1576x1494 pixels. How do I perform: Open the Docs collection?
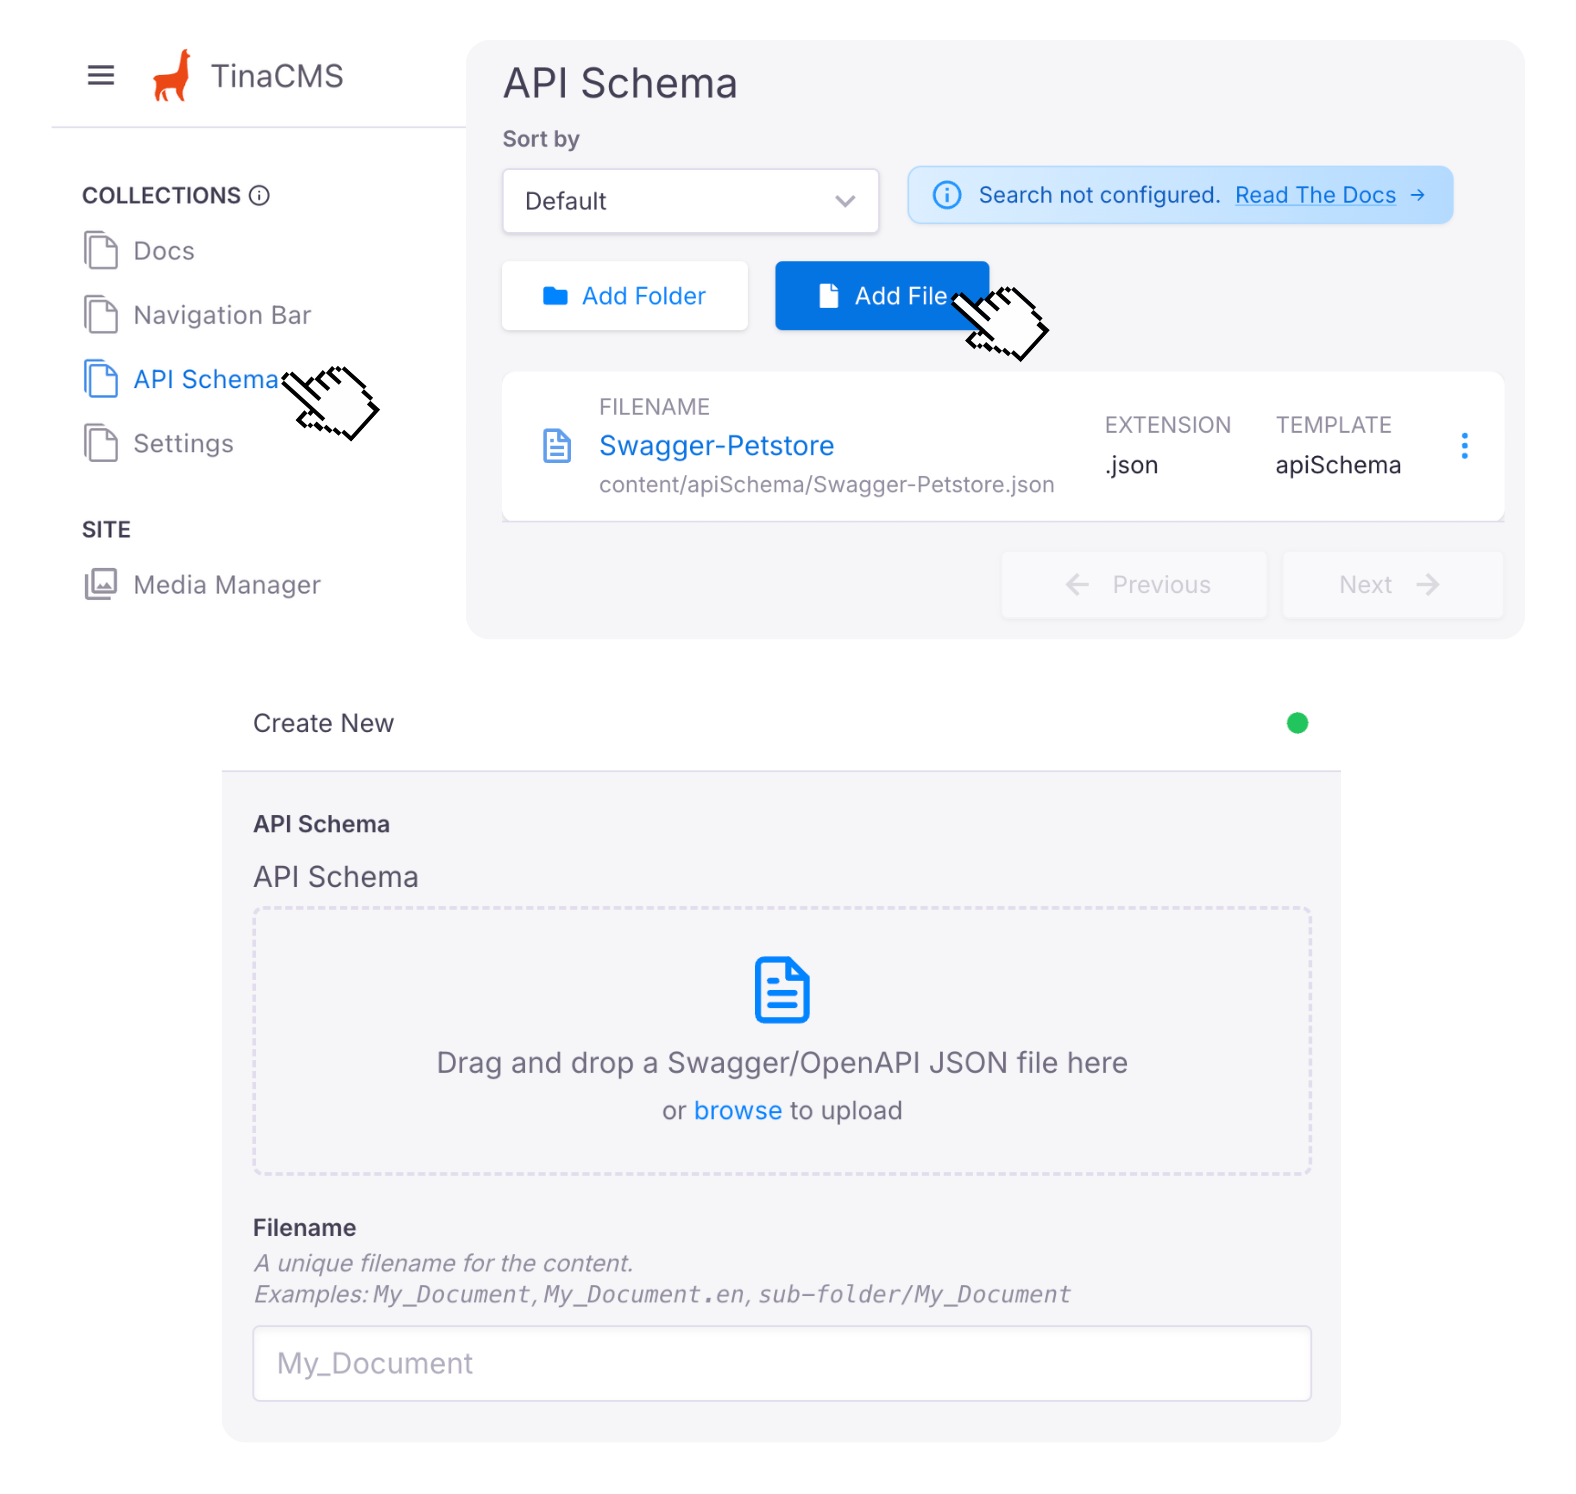pos(163,251)
